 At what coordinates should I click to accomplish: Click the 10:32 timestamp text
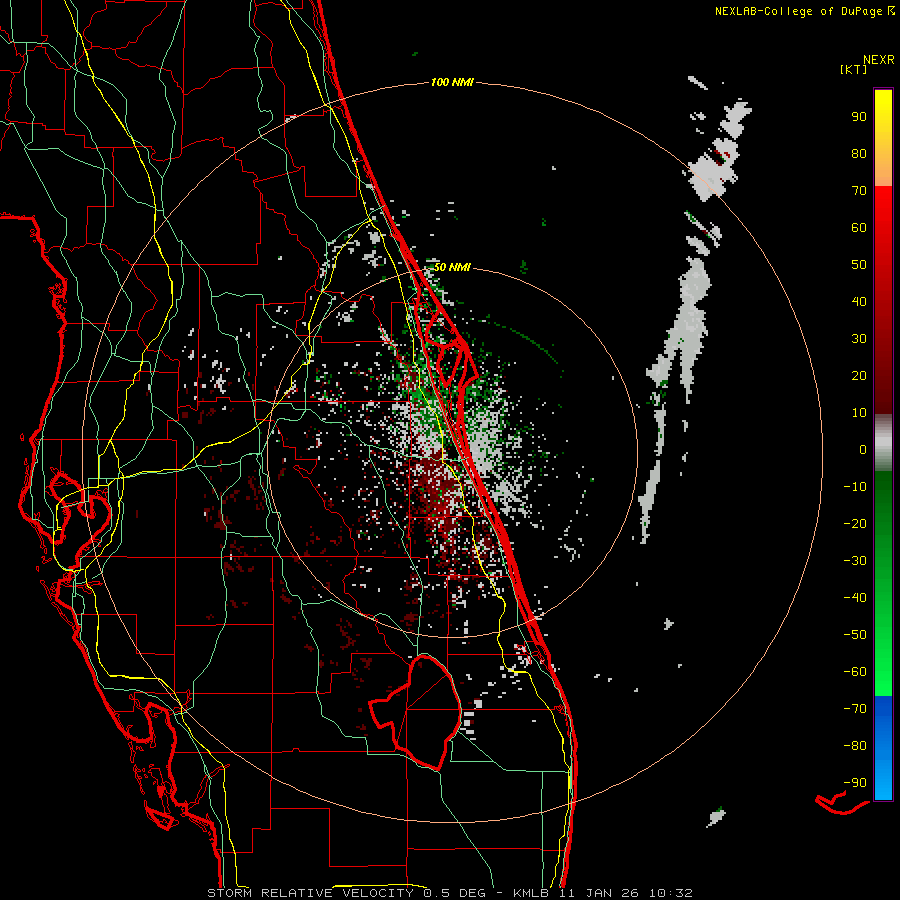pyautogui.click(x=671, y=893)
